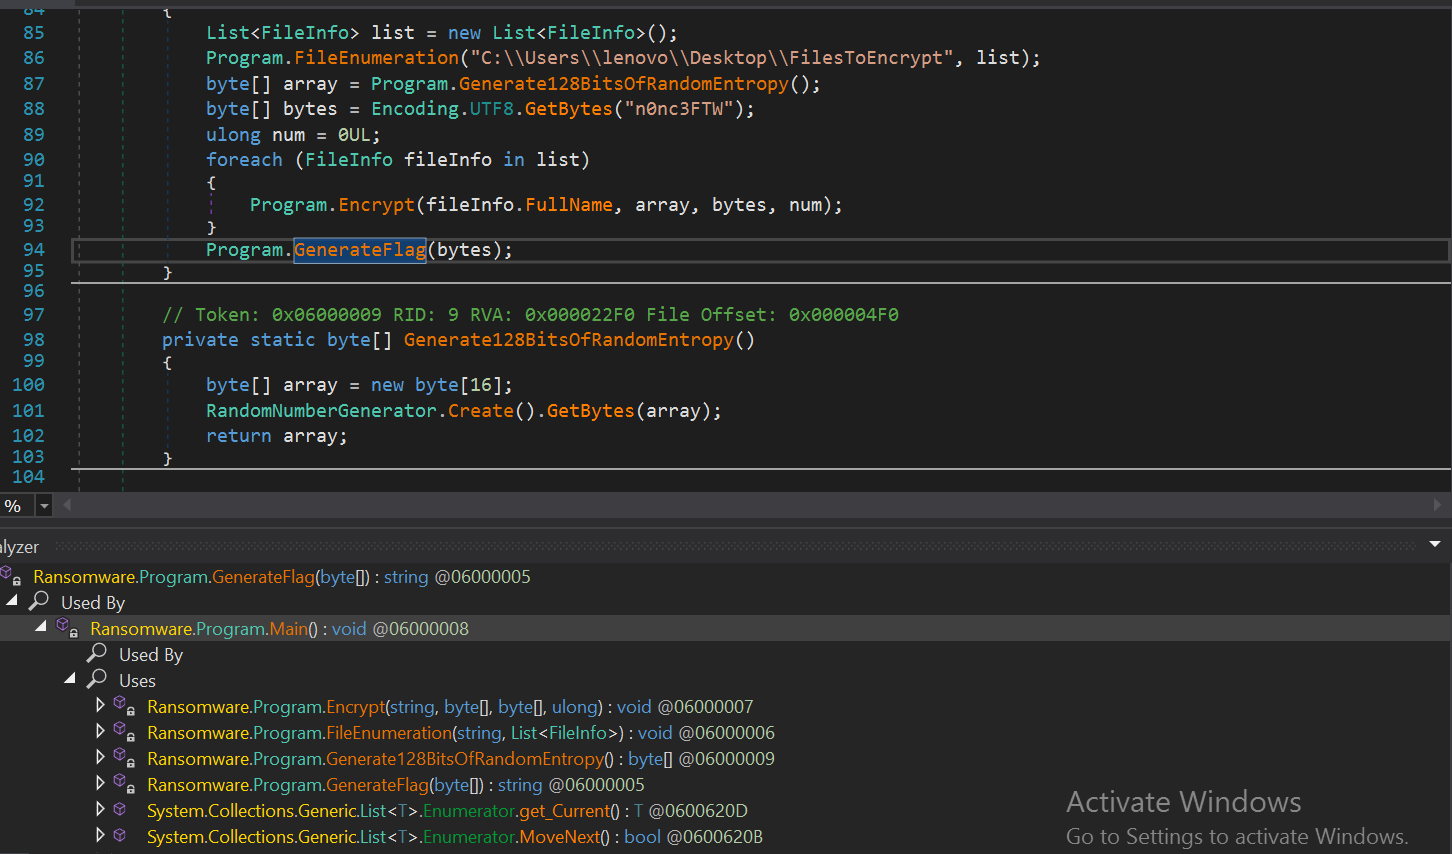
Task: Click the RandomNumberGenerator type on line 101
Action: [x=321, y=411]
